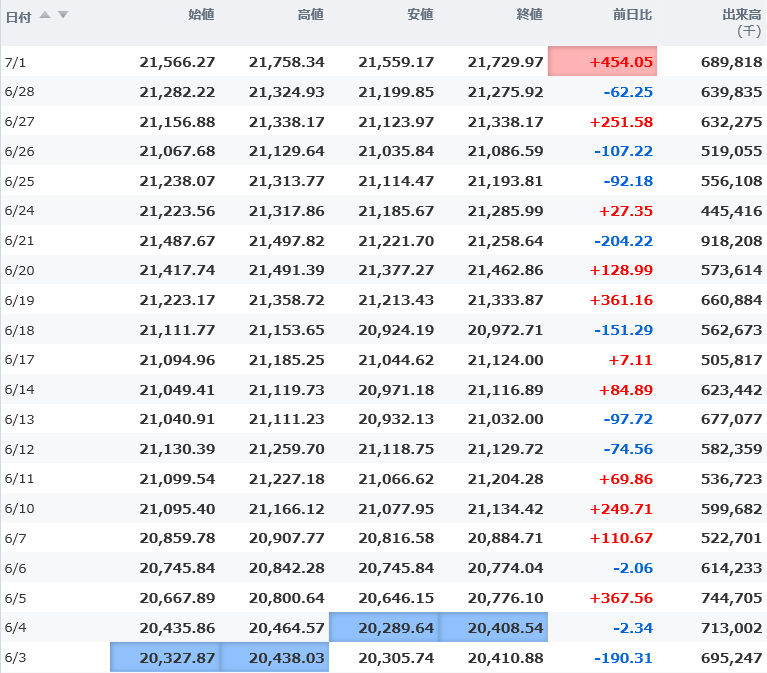The height and width of the screenshot is (673, 767).
Task: Click the 6/3 date cell
Action: click(x=15, y=658)
